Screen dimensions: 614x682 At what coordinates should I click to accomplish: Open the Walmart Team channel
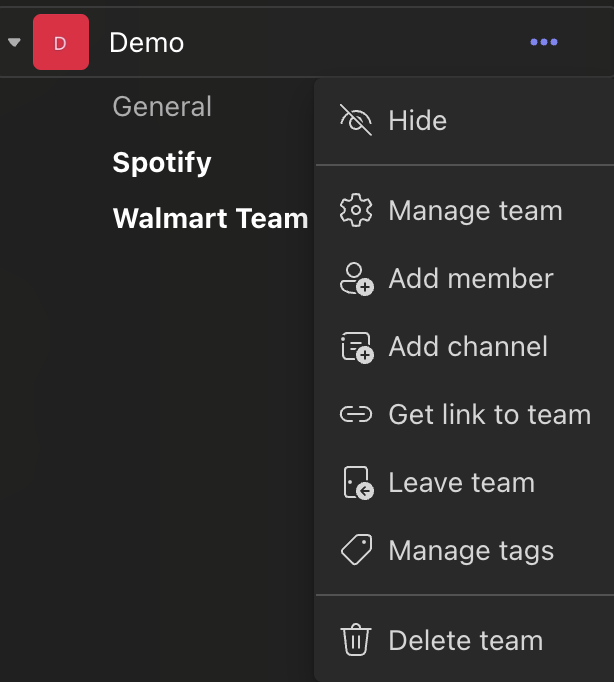click(210, 219)
